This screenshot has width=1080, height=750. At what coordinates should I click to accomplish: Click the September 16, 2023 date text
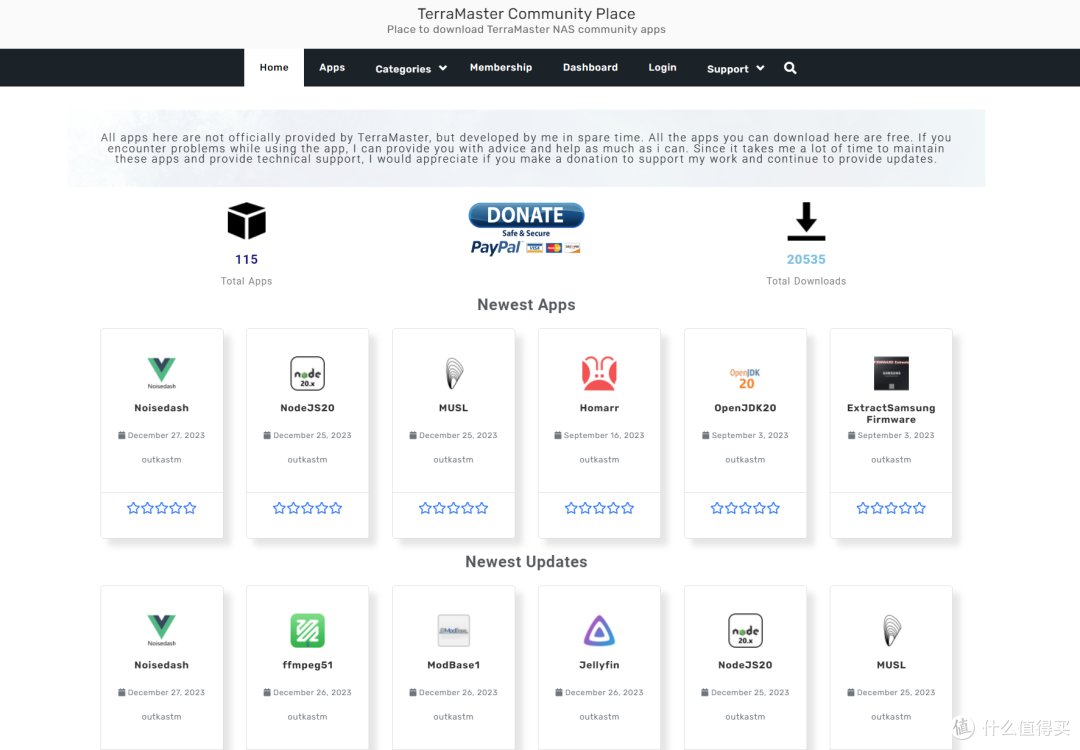(604, 435)
